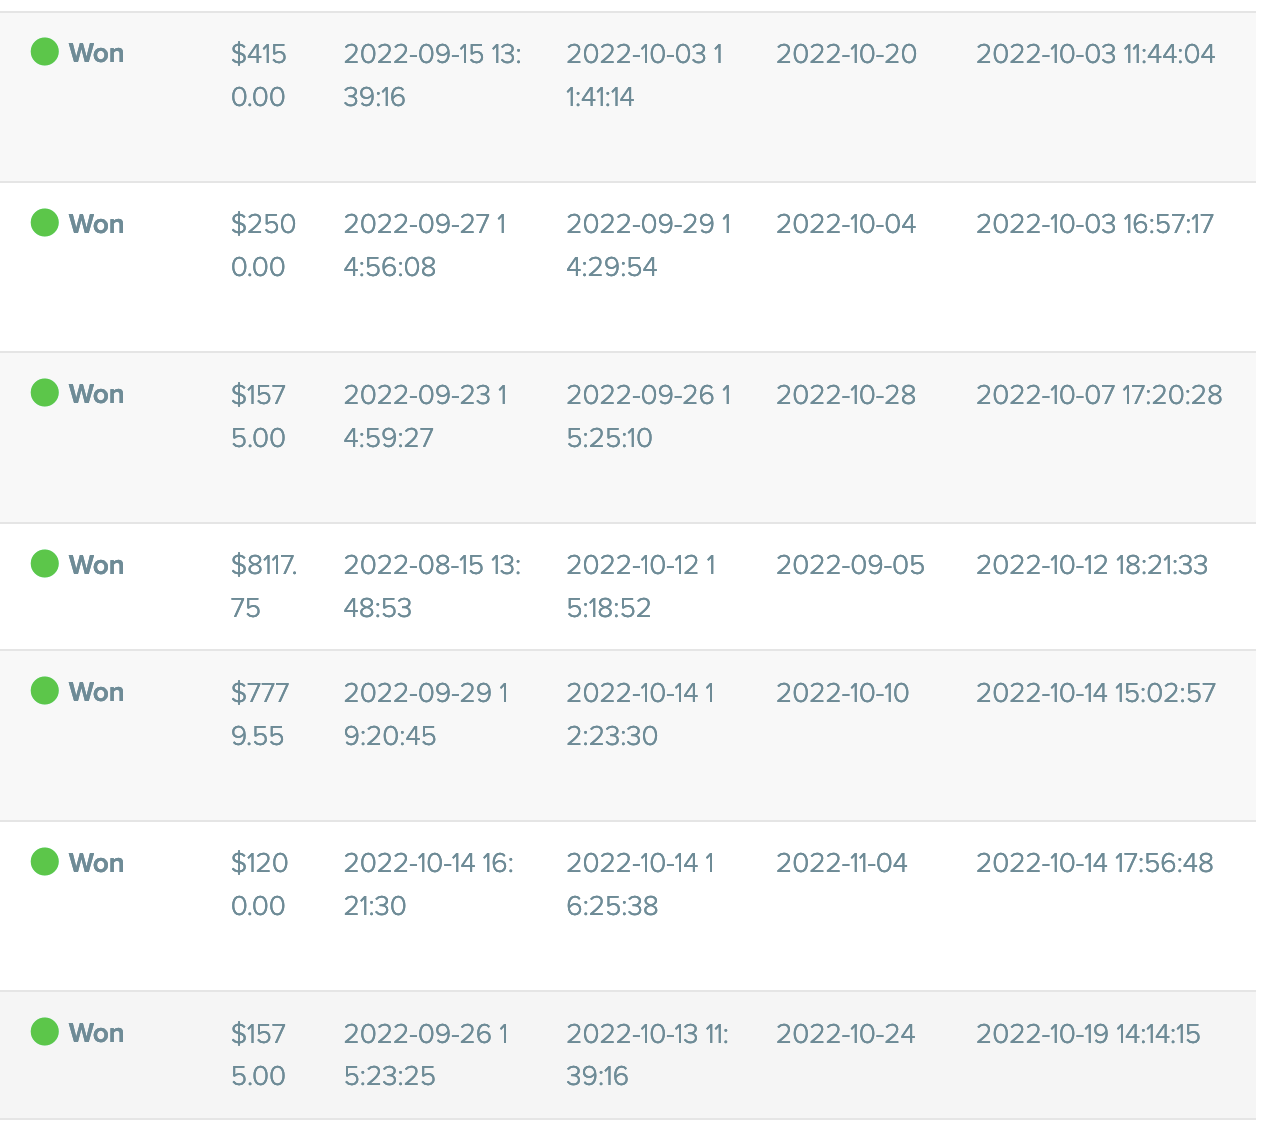Click the 2022-10-03 16:57:17 timestamp
Image resolution: width=1278 pixels, height=1134 pixels.
1094,224
